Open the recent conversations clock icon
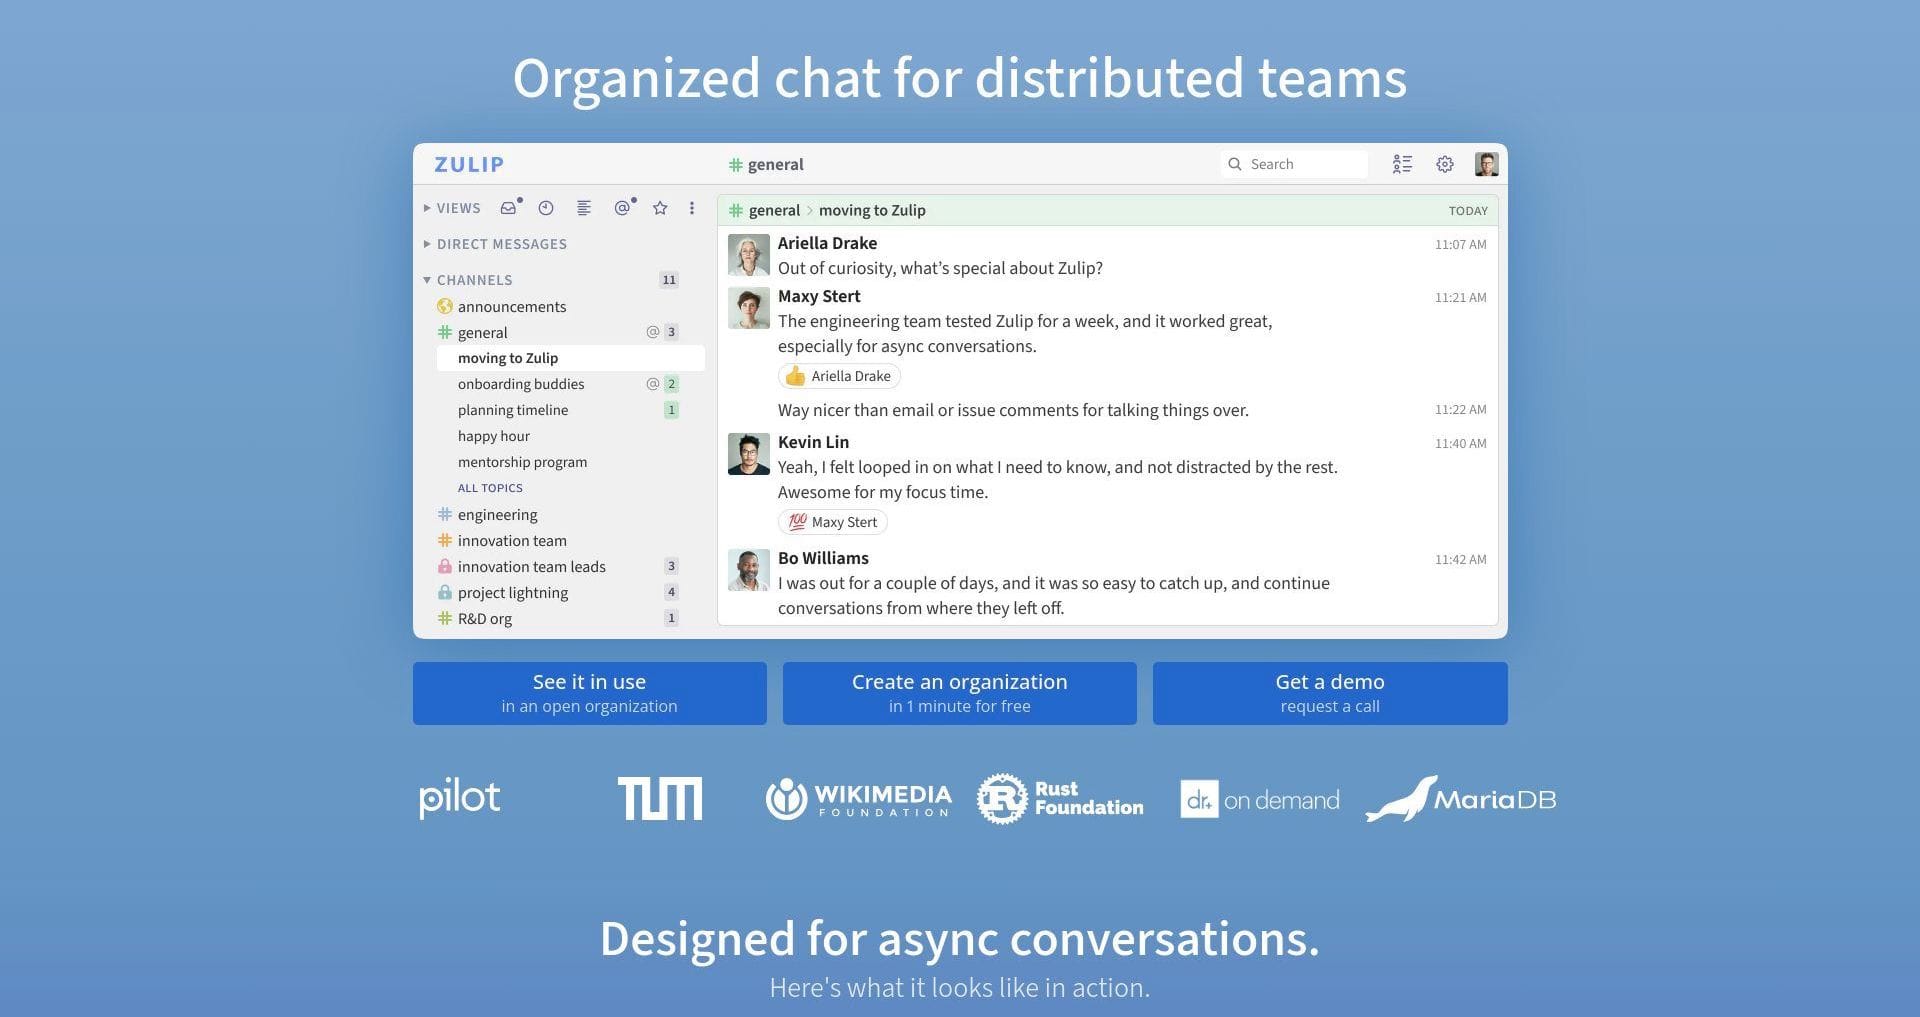The image size is (1920, 1017). click(546, 208)
